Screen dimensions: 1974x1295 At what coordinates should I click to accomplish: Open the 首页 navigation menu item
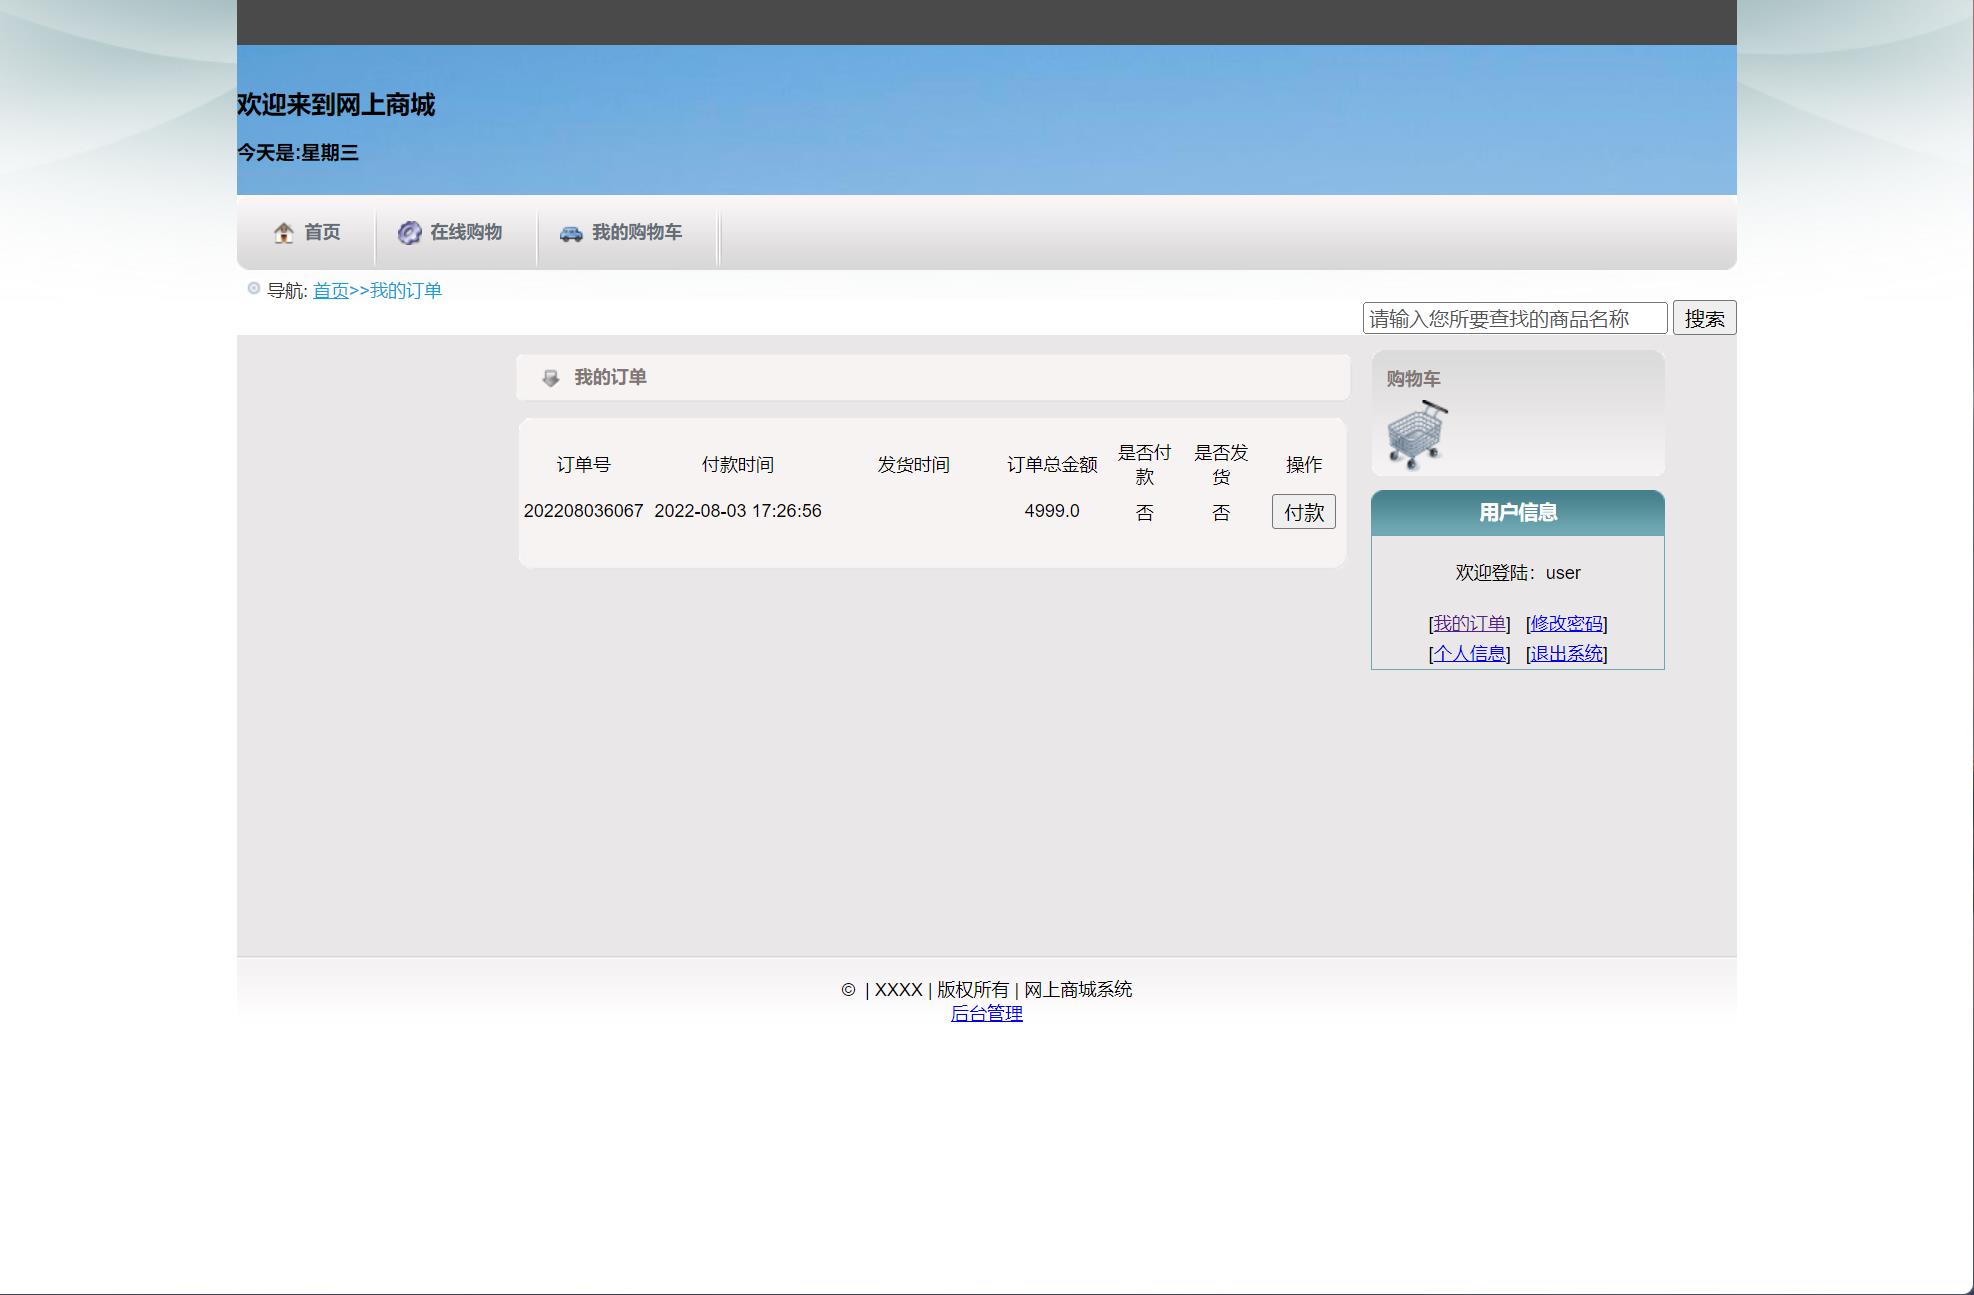321,231
